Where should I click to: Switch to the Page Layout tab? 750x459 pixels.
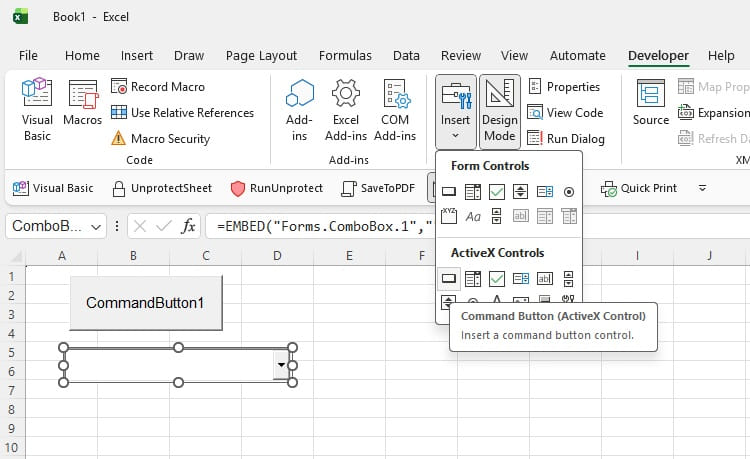pyautogui.click(x=261, y=56)
